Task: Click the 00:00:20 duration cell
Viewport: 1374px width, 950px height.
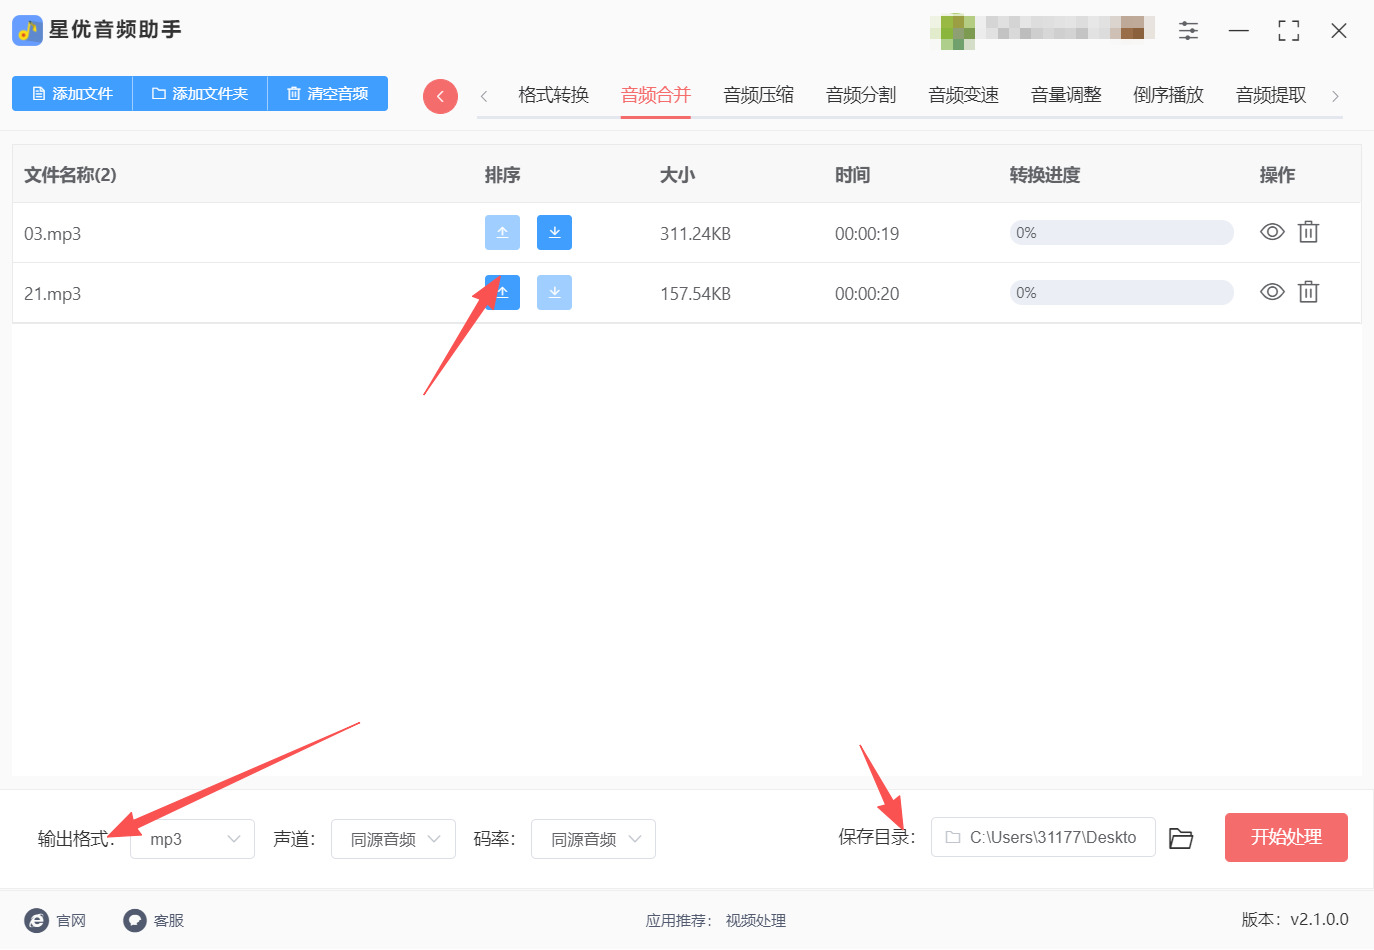Action: pyautogui.click(x=867, y=294)
